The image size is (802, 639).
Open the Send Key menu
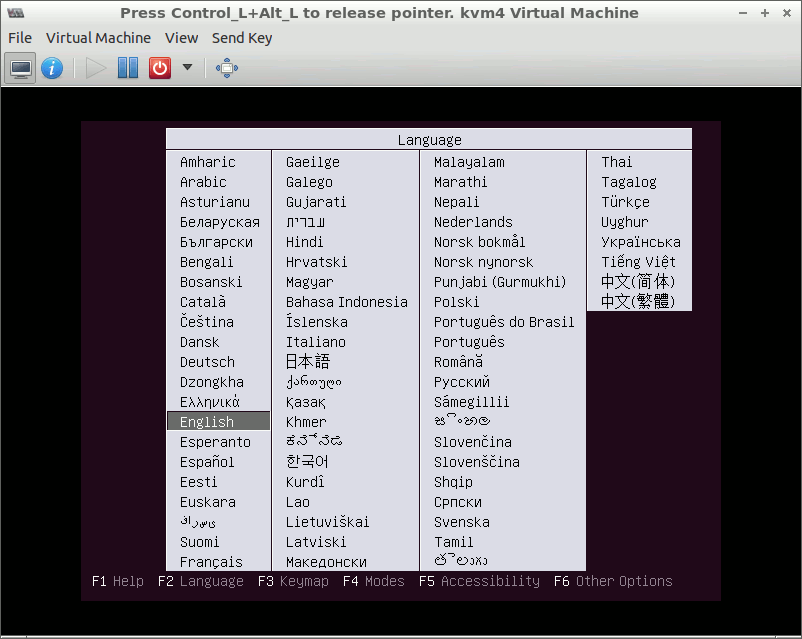[242, 38]
